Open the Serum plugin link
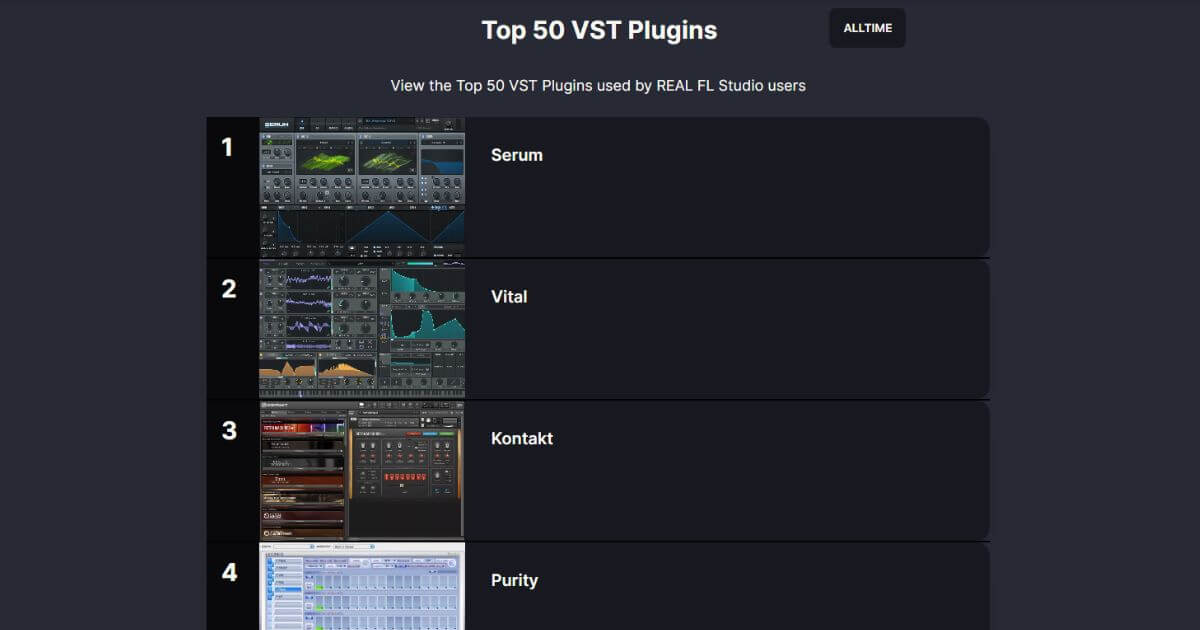Screen dimensions: 1200x630 click(516, 155)
